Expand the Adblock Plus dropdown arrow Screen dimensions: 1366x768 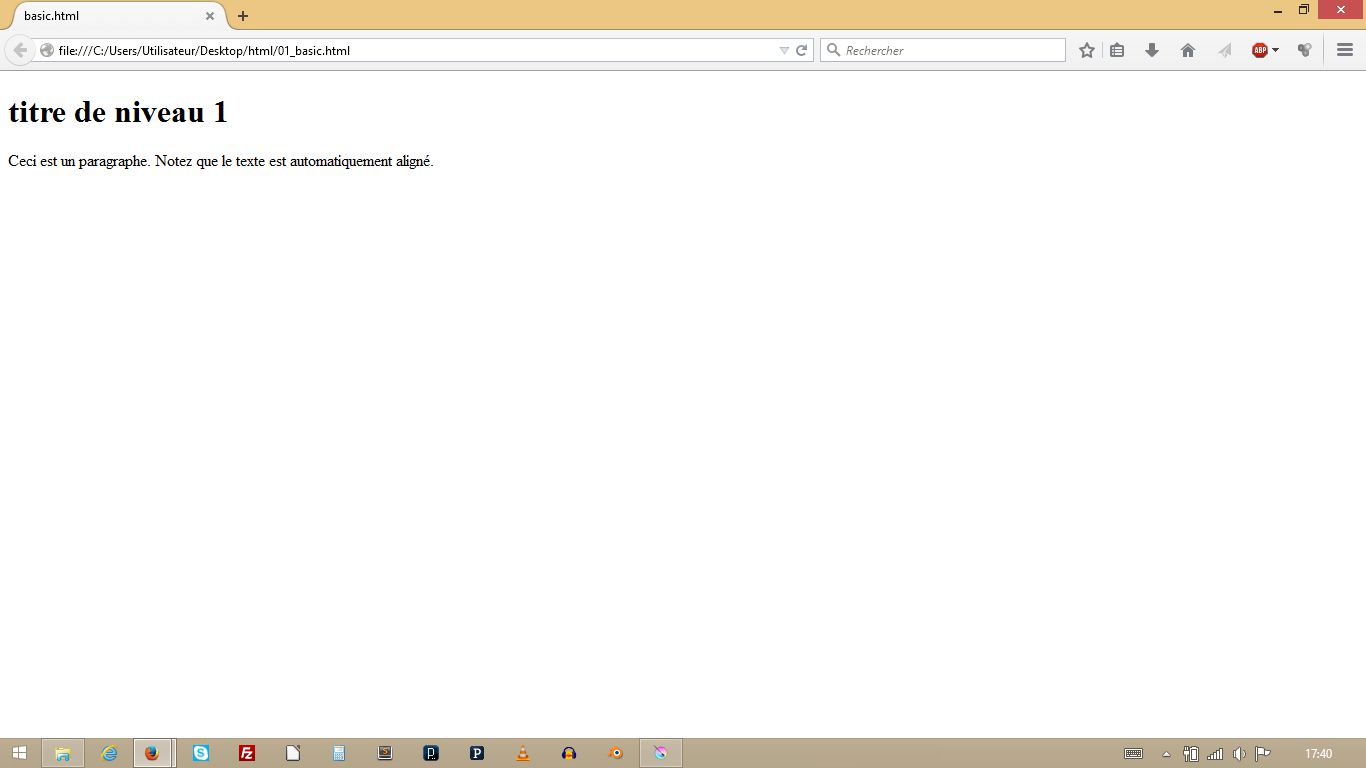[1276, 50]
